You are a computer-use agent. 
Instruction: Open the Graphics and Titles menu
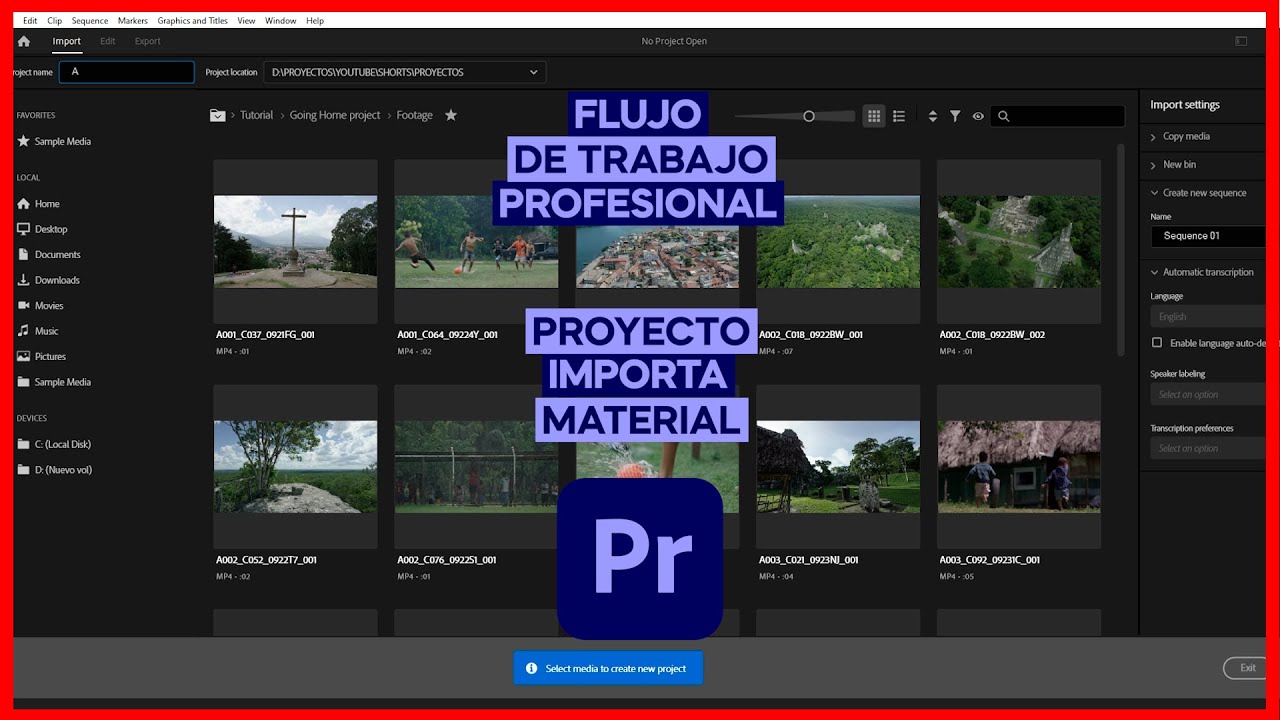coord(192,20)
